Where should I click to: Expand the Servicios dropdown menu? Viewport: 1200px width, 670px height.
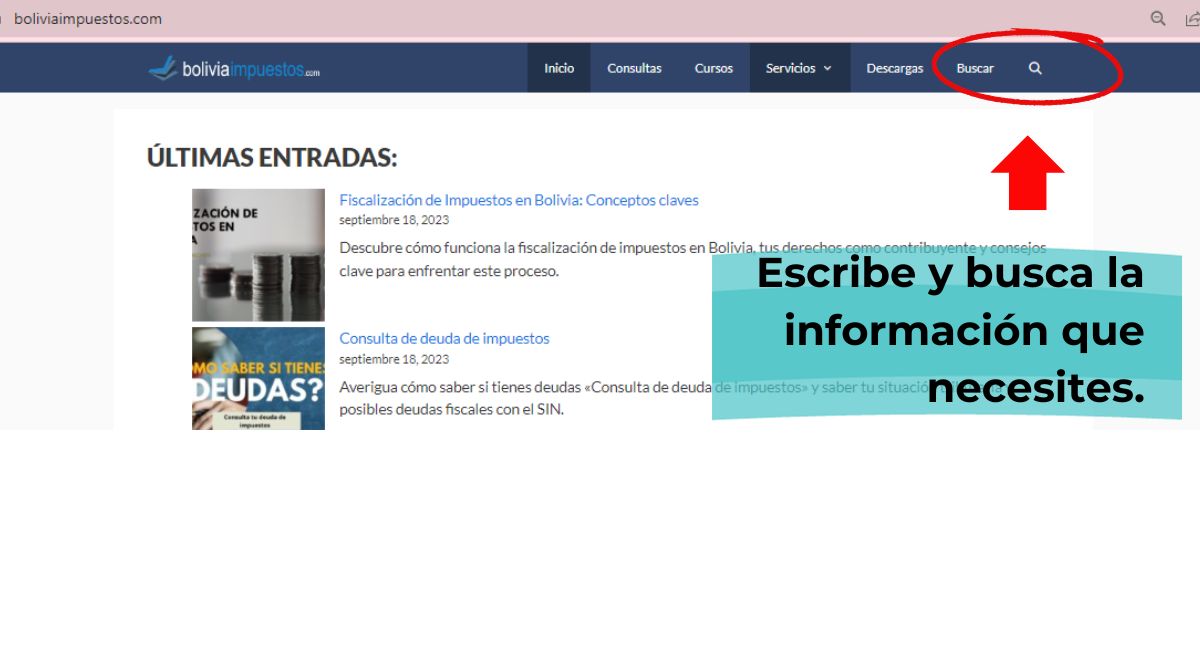798,68
